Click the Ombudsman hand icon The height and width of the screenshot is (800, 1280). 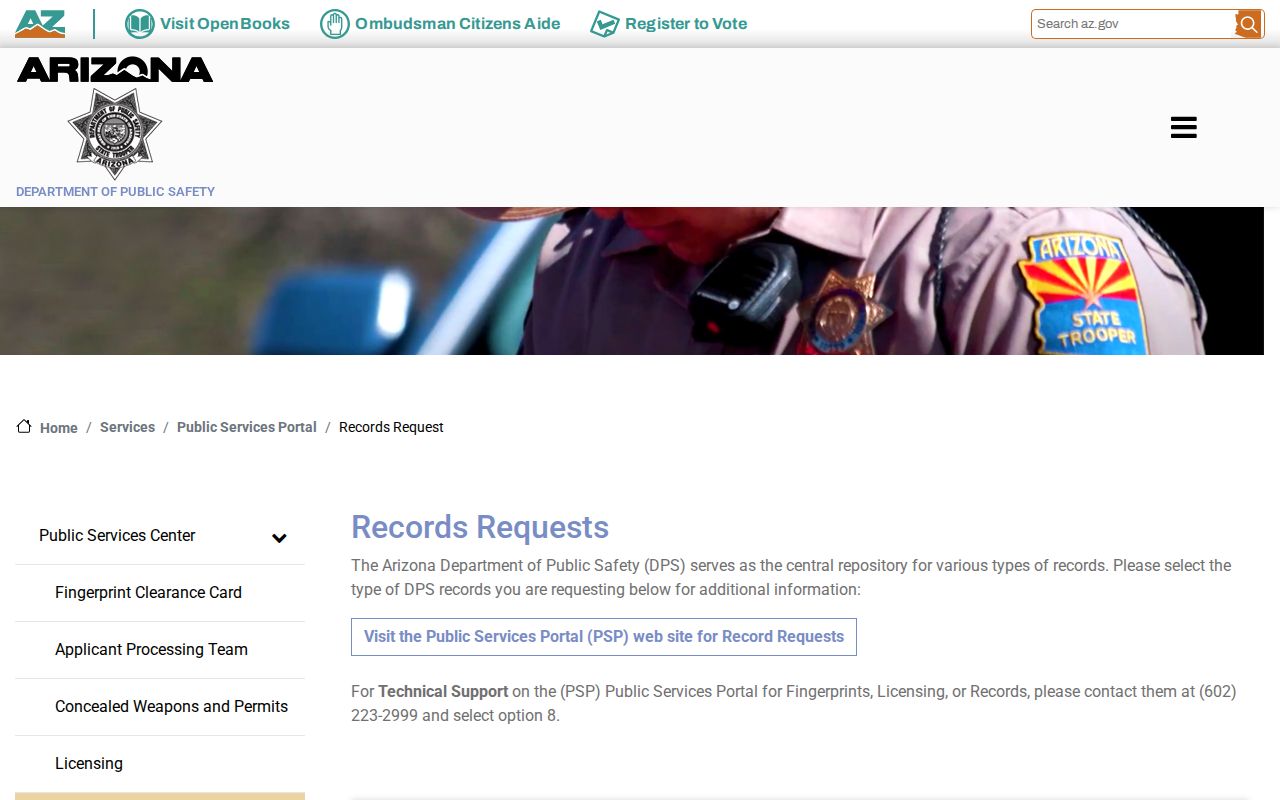pyautogui.click(x=334, y=24)
